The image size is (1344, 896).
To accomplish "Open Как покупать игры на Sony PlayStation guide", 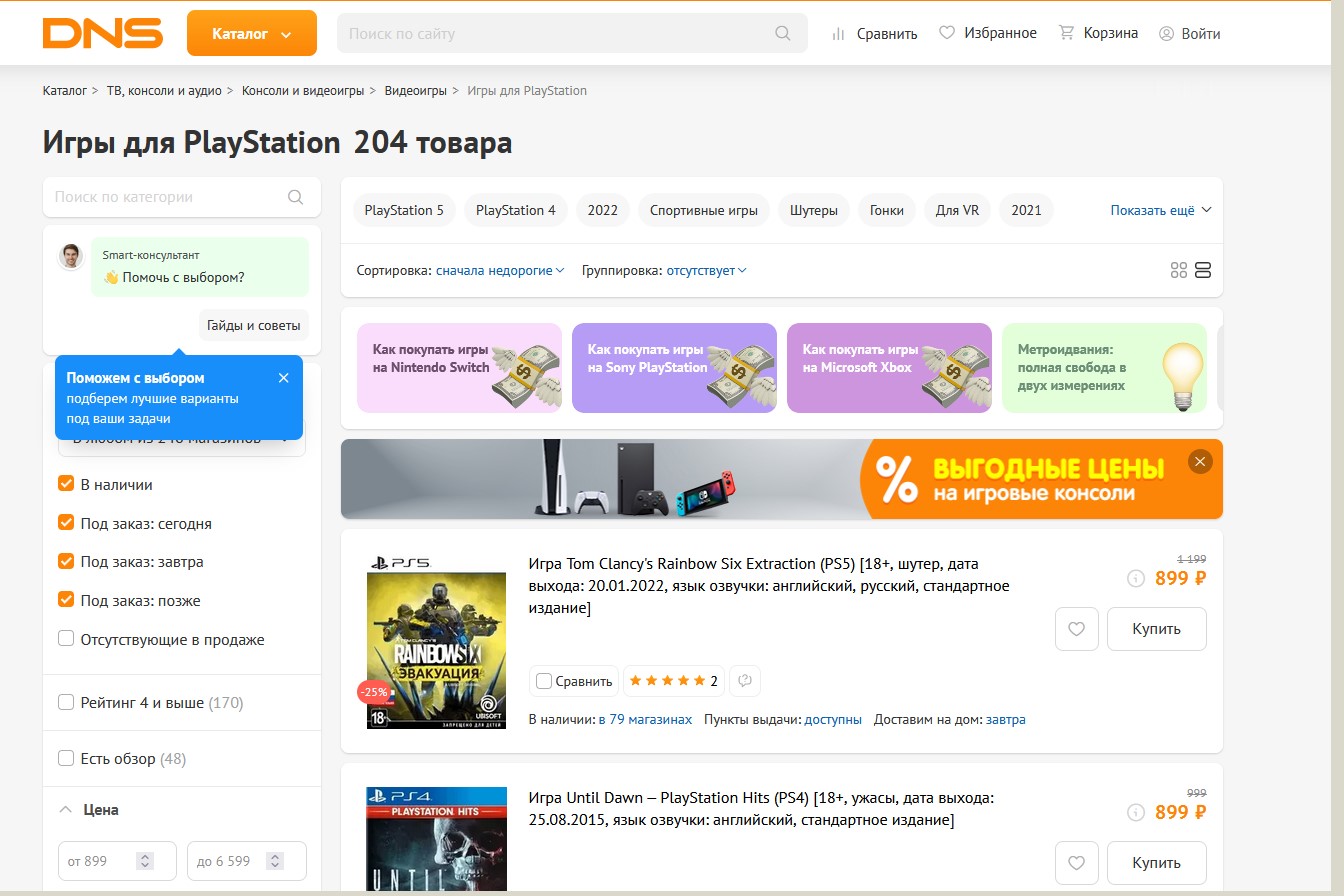I will [674, 368].
